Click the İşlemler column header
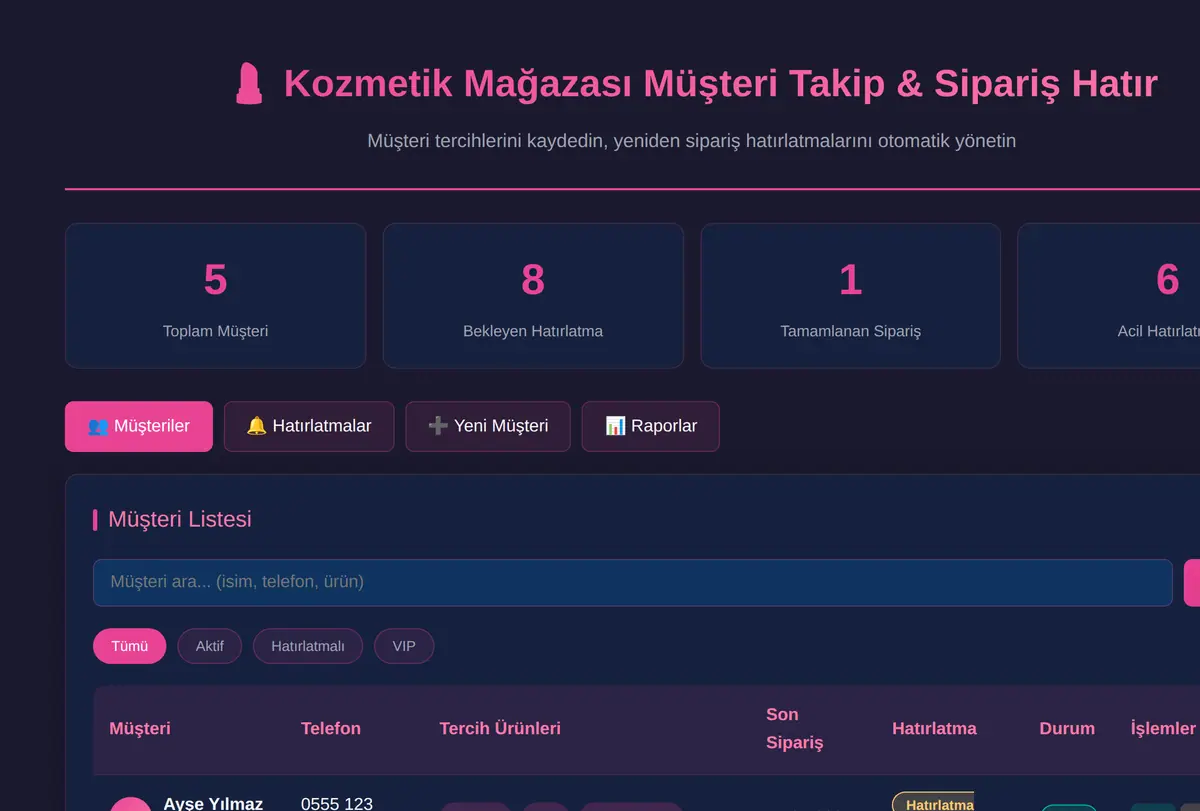This screenshot has height=811, width=1200. [x=1163, y=728]
